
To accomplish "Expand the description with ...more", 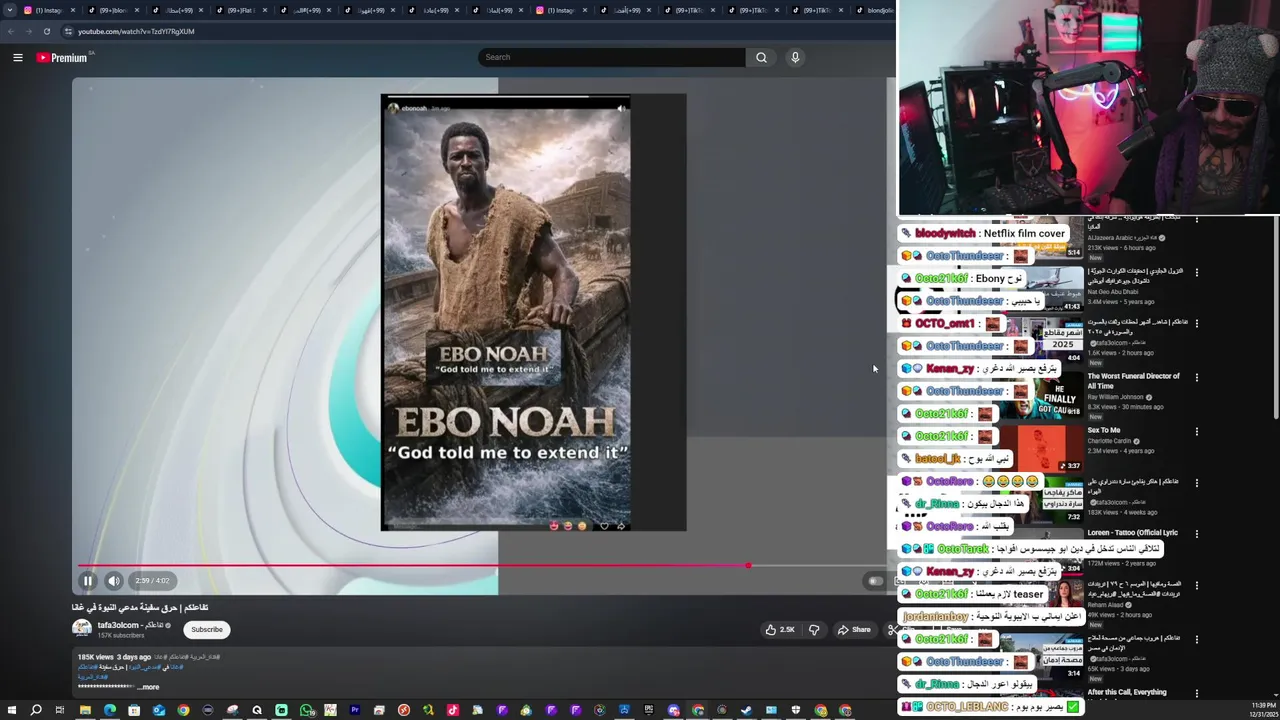I will (x=148, y=687).
